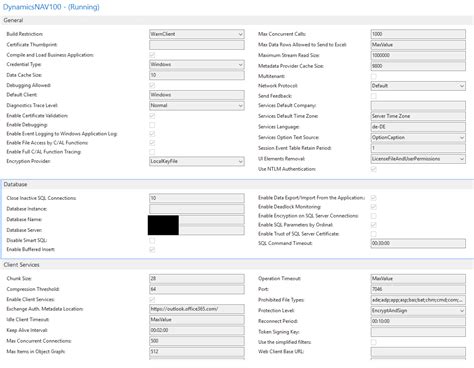Click the Services Default Company field
The height and width of the screenshot is (368, 474).
tap(418, 105)
